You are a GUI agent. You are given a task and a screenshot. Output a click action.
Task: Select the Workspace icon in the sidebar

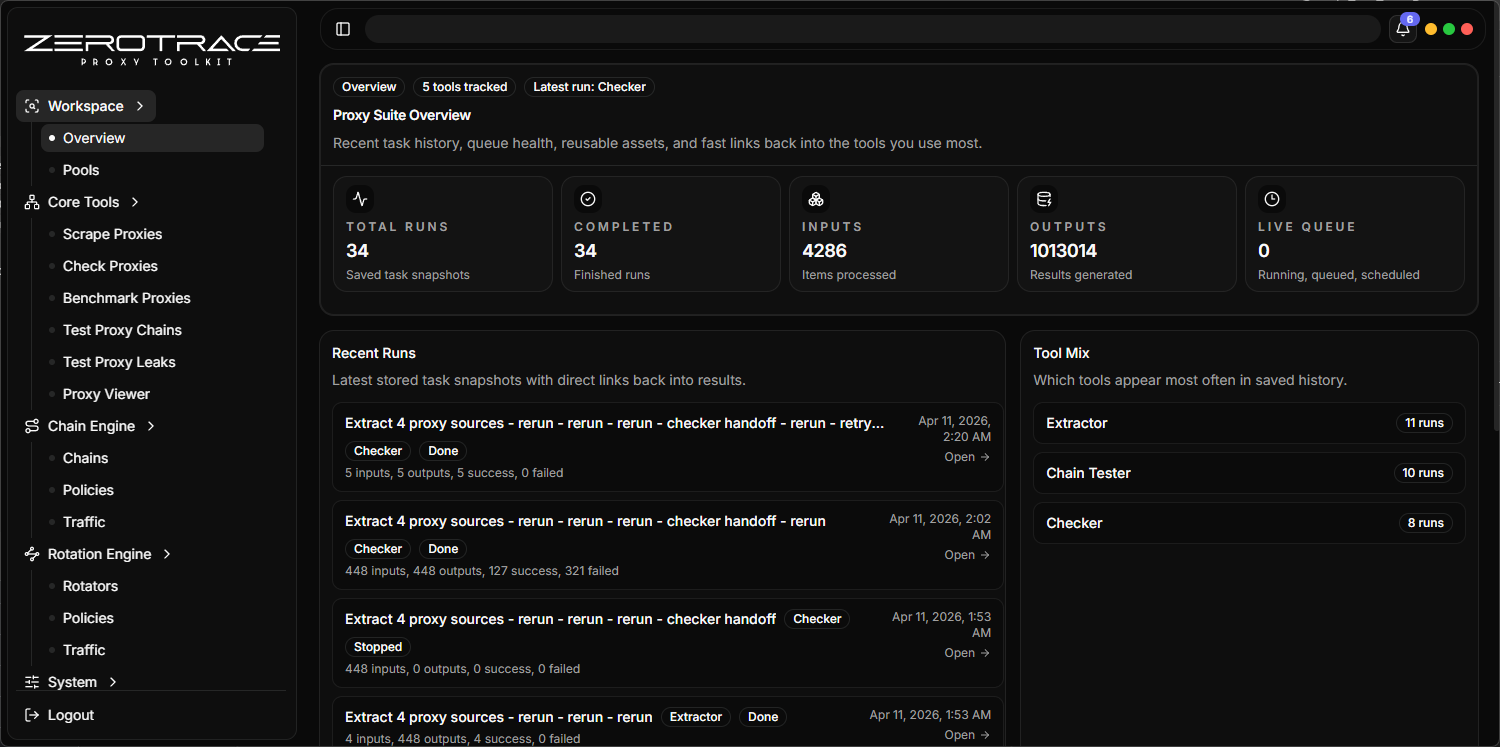[31, 105]
